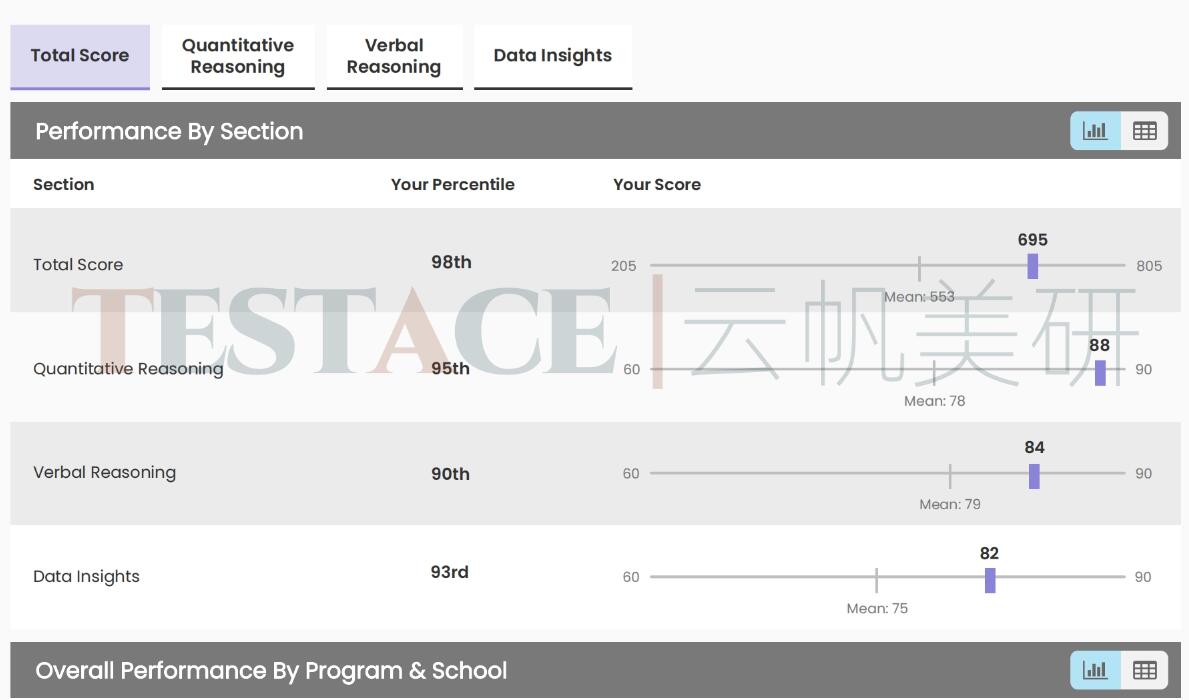
Task: Switch Performance By Section to chart view
Action: (x=1095, y=131)
